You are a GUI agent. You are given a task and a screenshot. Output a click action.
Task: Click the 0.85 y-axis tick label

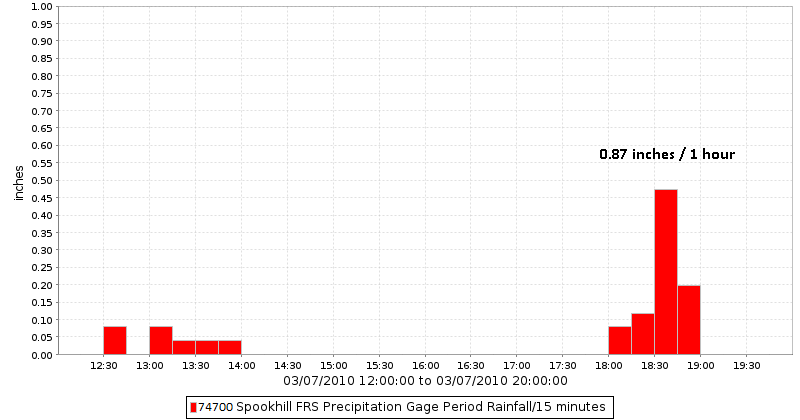tap(42, 59)
